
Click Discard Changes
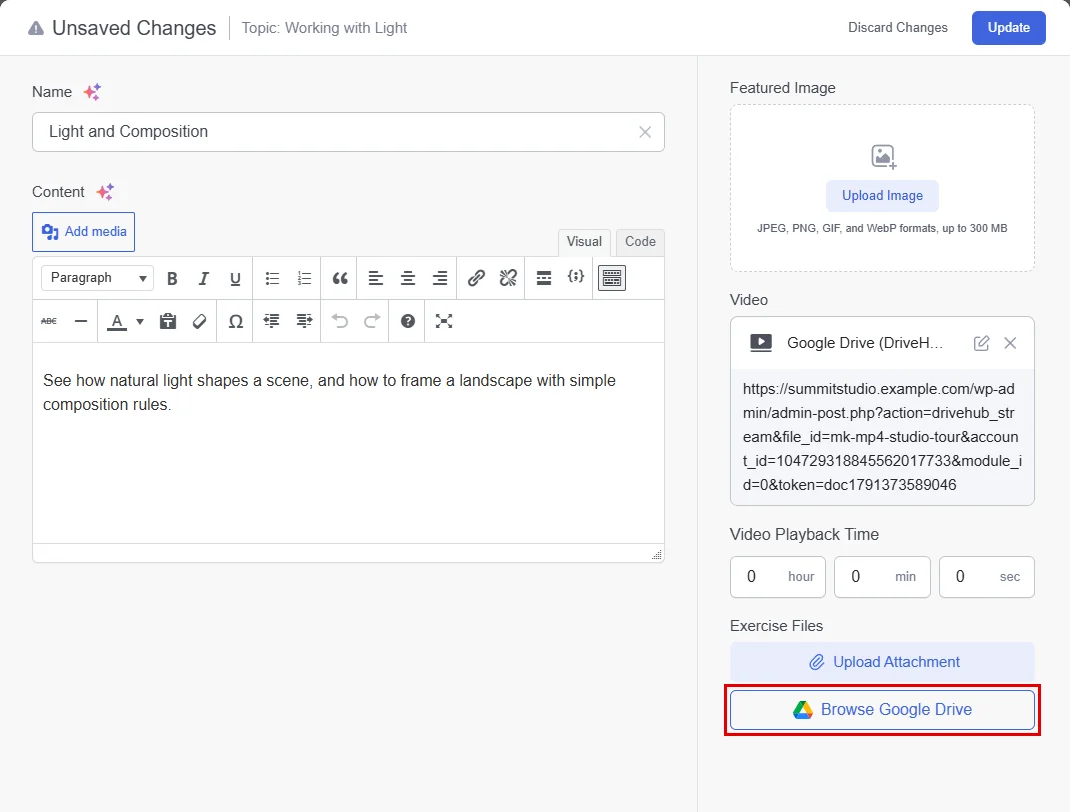pos(897,27)
